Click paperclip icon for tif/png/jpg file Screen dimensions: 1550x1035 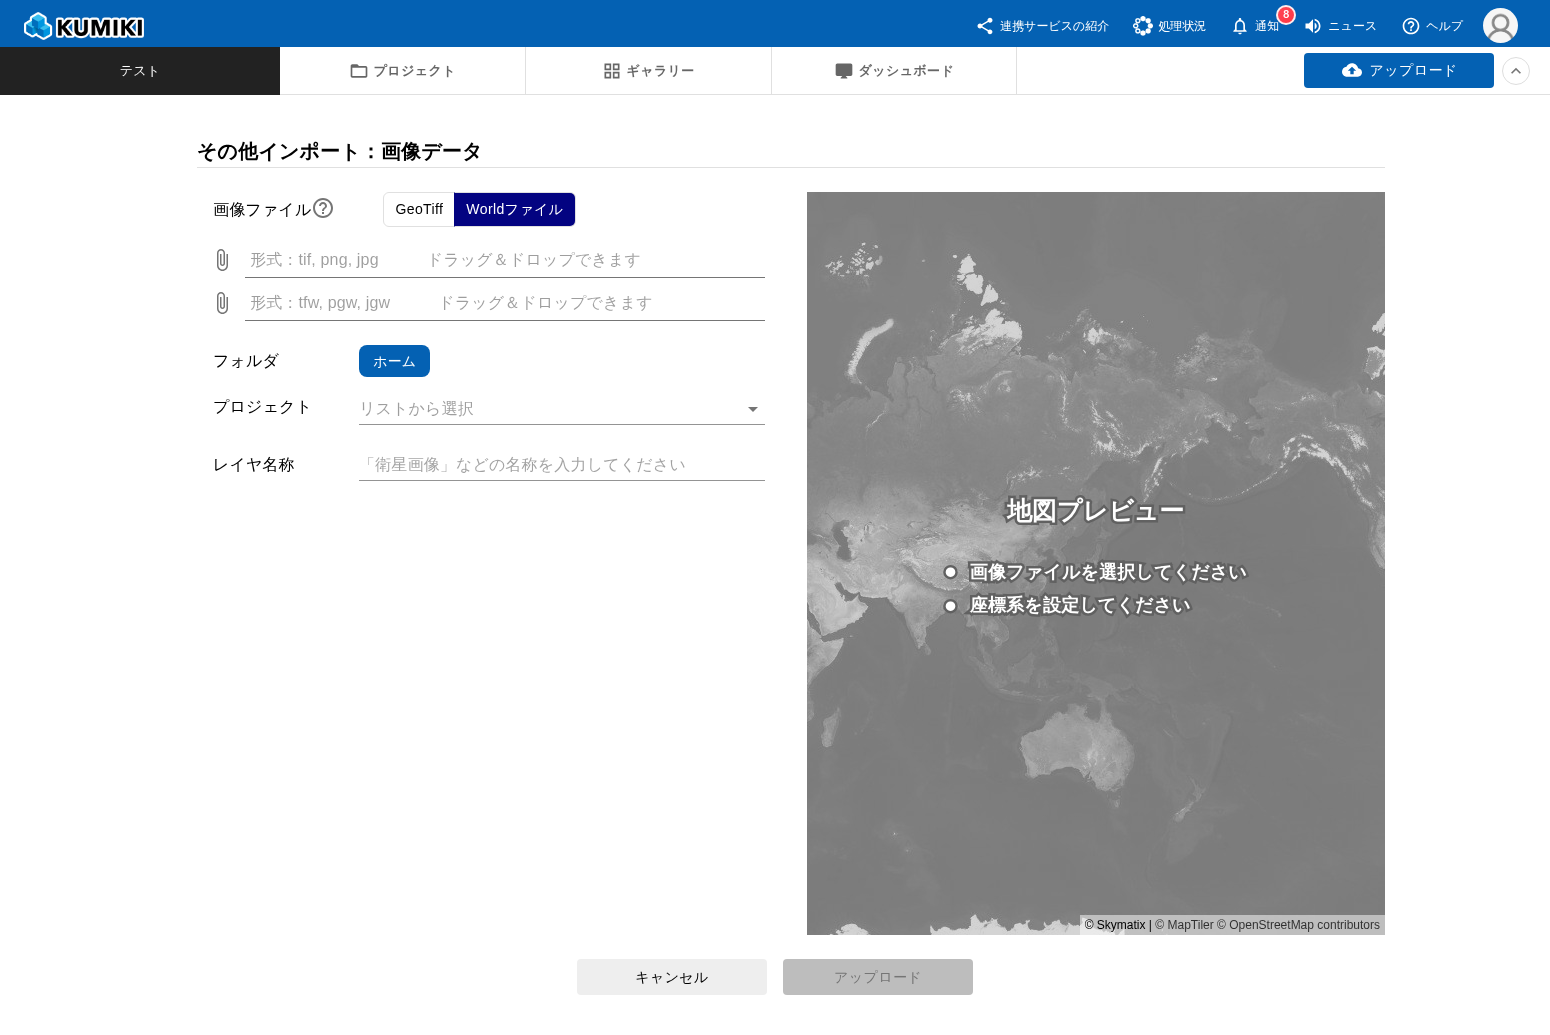click(x=222, y=260)
